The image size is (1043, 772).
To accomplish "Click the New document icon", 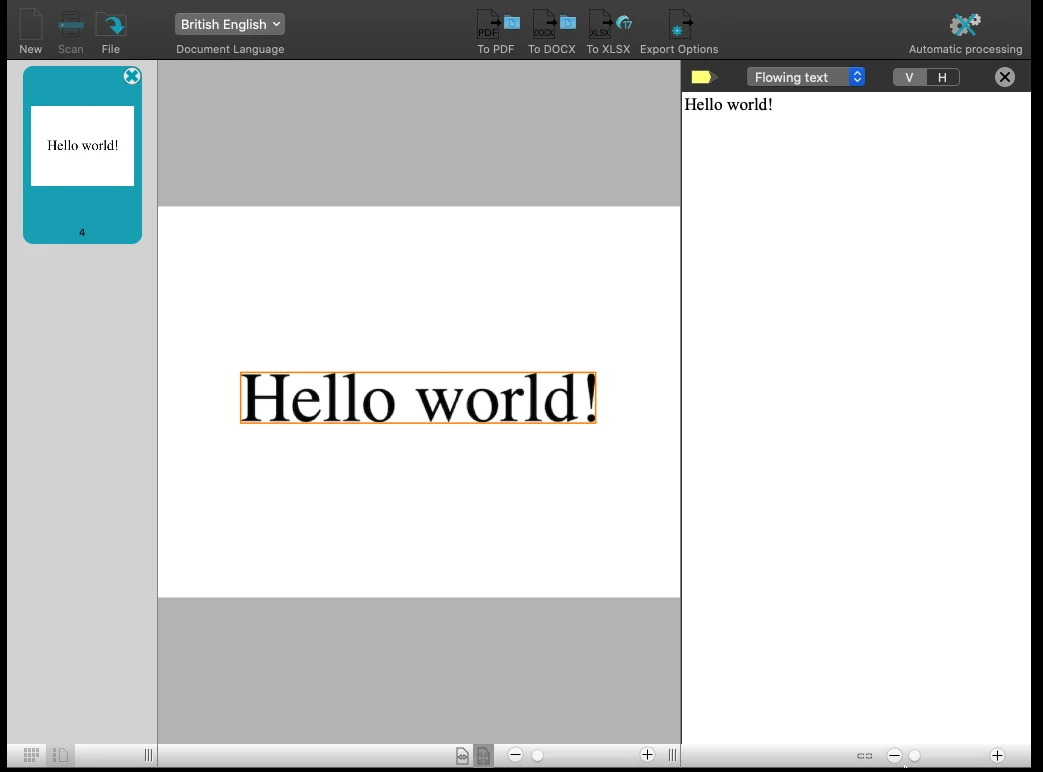I will (x=31, y=25).
